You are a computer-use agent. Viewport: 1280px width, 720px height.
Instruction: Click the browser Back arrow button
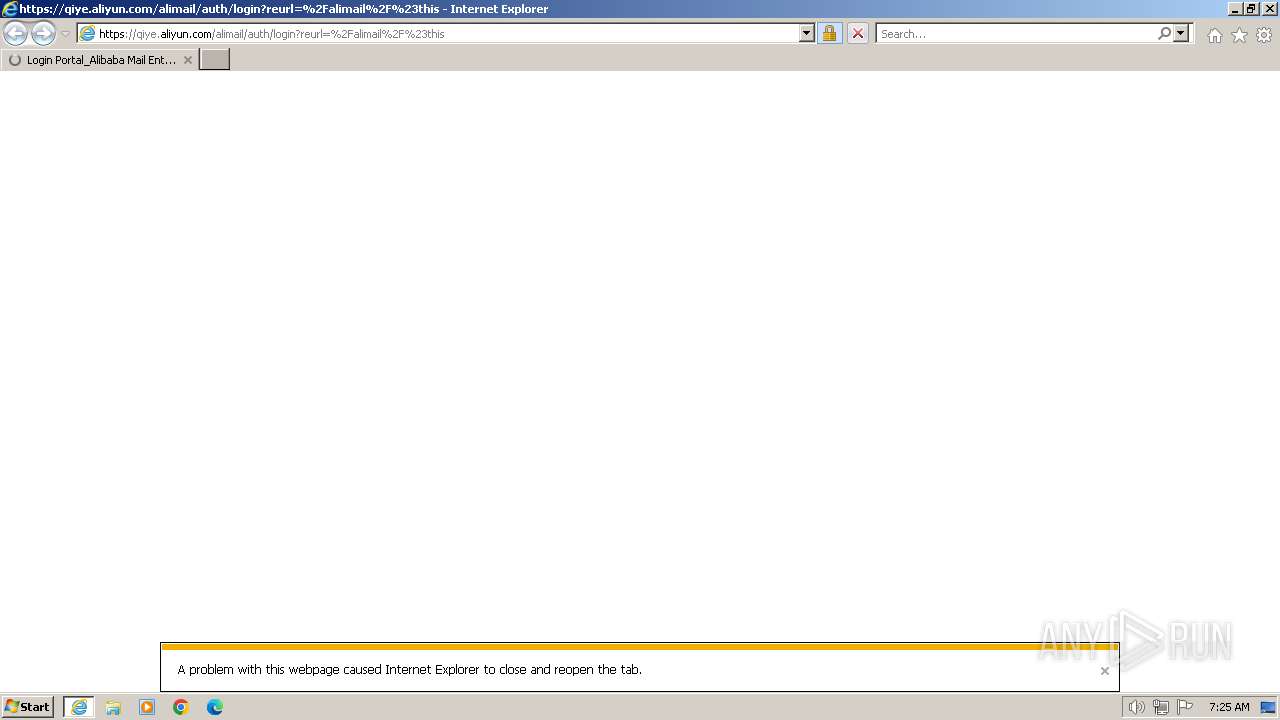coord(15,34)
